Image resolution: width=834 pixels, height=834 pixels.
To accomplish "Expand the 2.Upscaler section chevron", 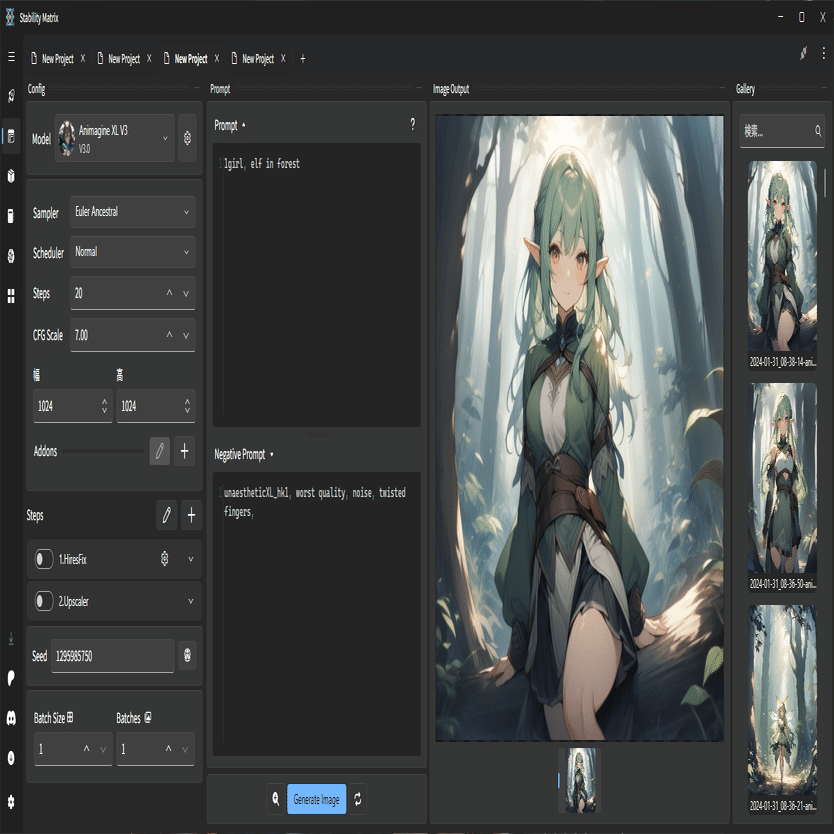I will tap(190, 601).
